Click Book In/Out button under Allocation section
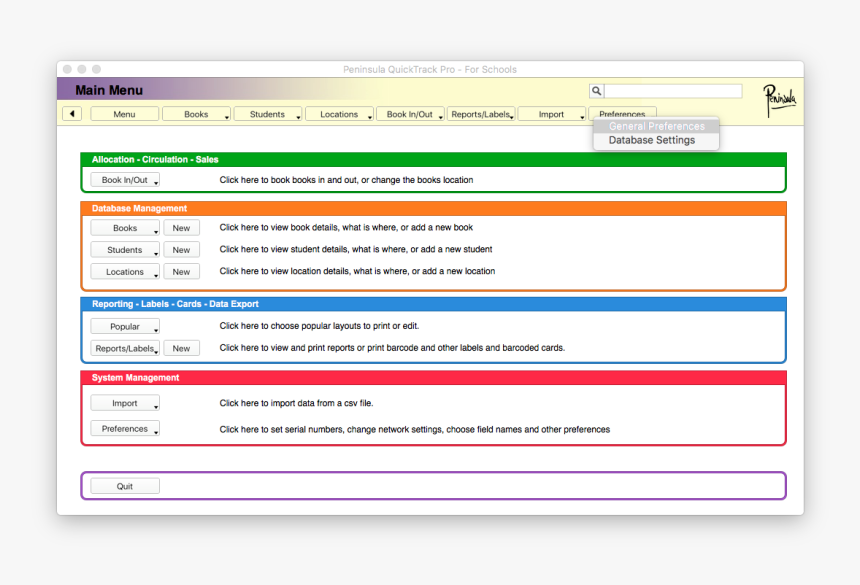This screenshot has width=860, height=585. pyautogui.click(x=125, y=180)
